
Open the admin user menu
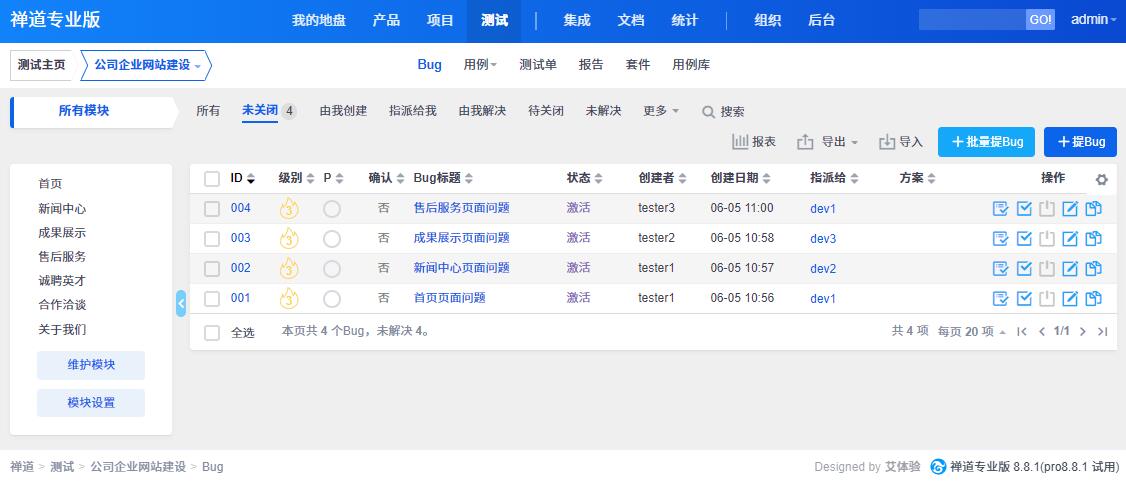tap(1093, 20)
